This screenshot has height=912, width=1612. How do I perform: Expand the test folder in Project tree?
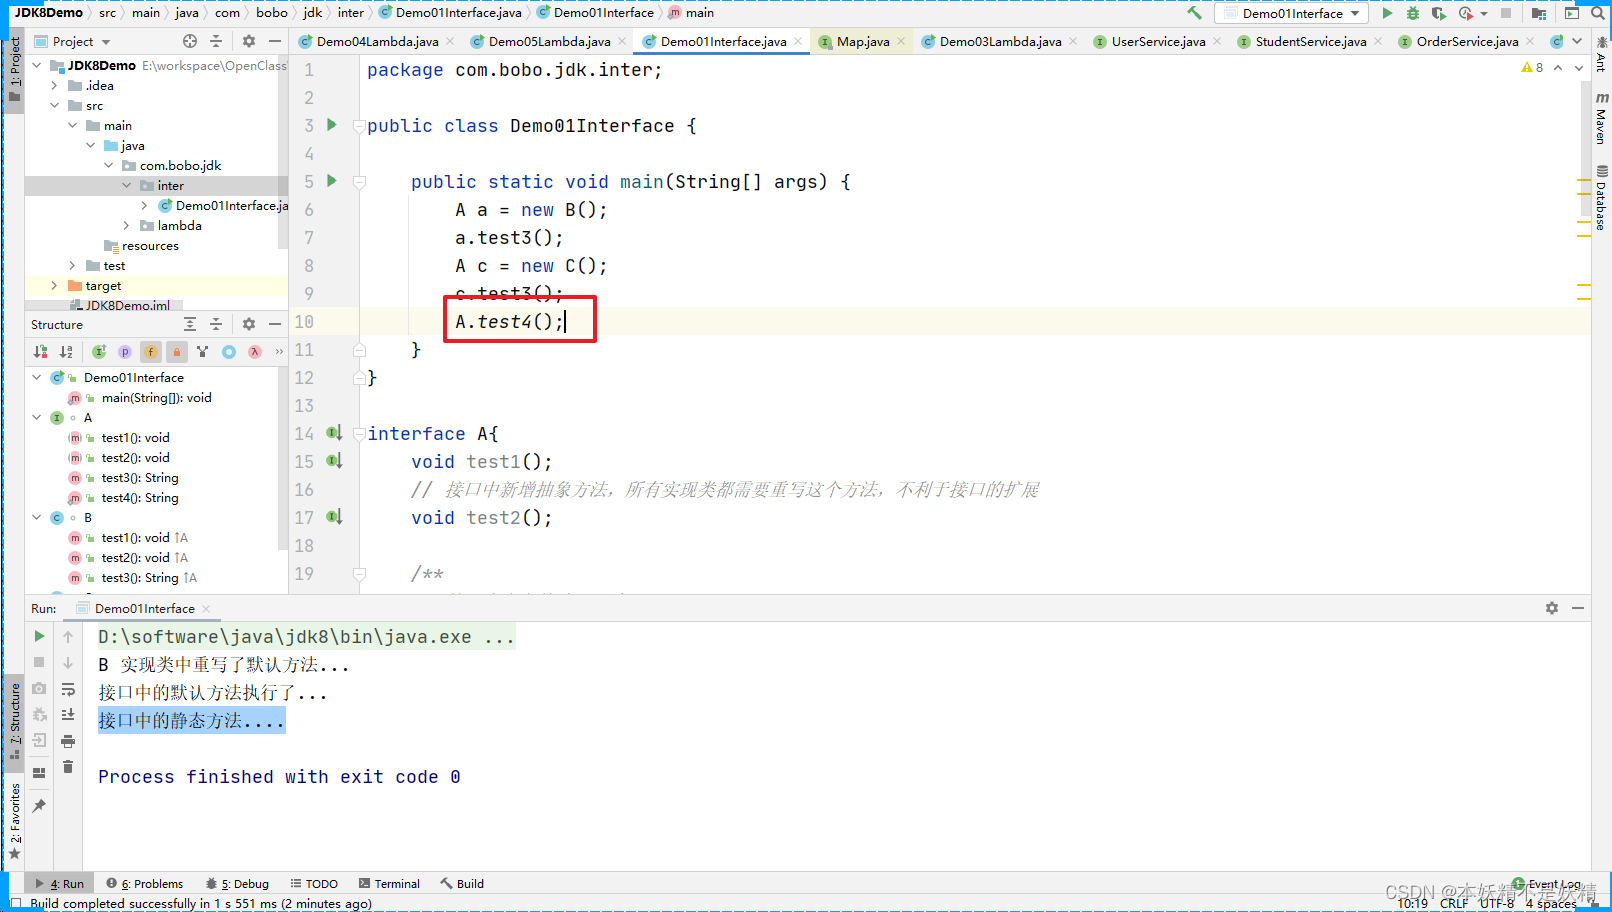72,265
